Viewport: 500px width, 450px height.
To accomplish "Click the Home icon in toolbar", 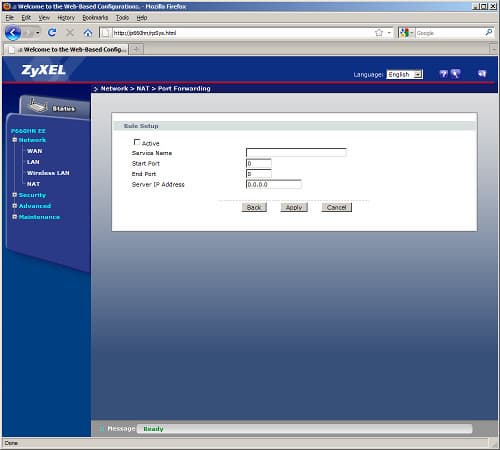I will coord(88,33).
